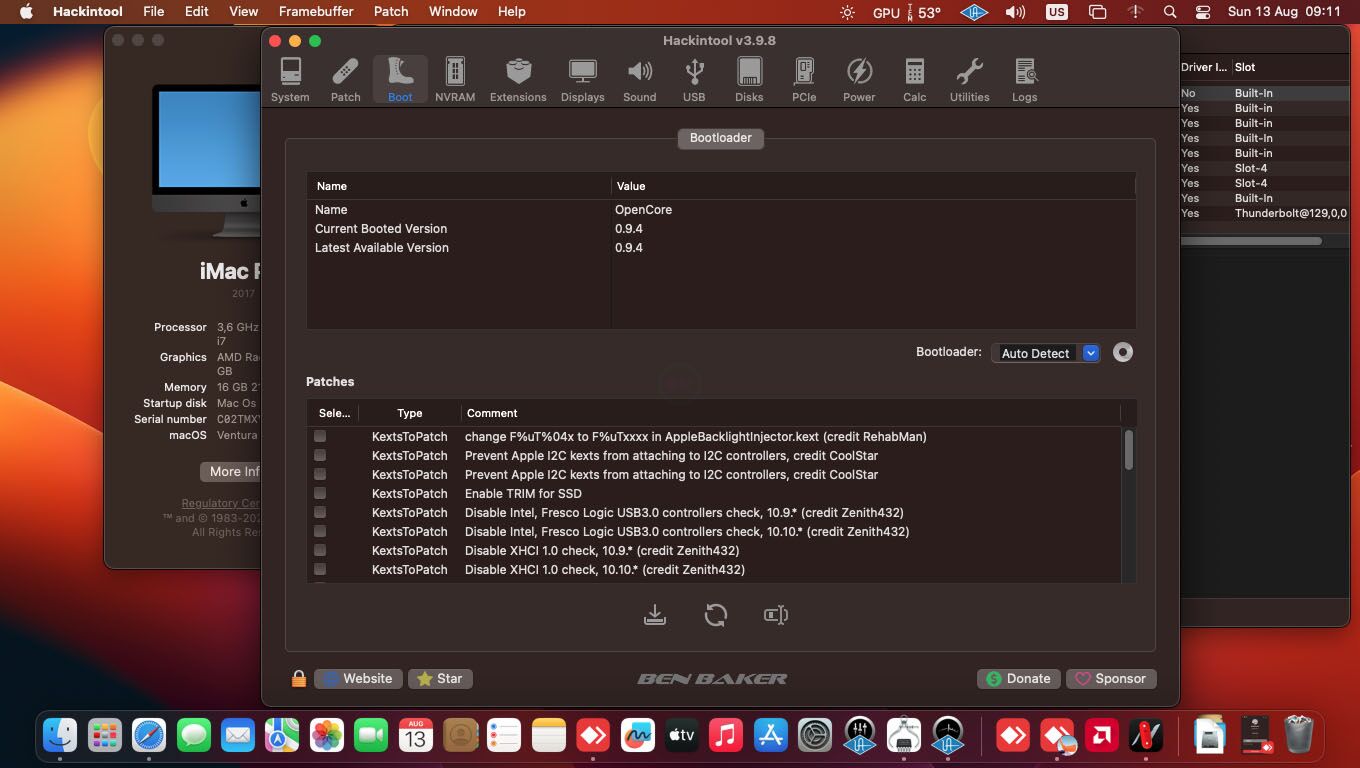Open the Patch menu in the menu bar
1360x768 pixels.
tap(390, 11)
